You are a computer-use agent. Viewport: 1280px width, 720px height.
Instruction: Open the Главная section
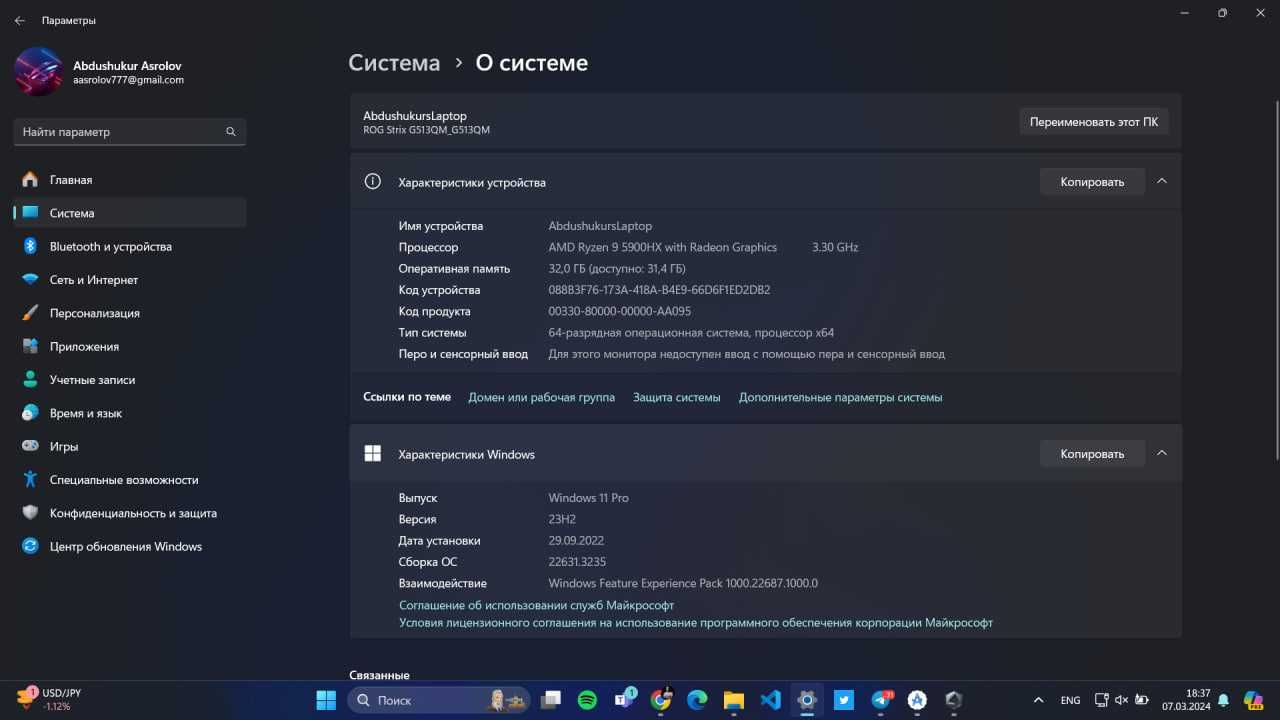point(130,180)
